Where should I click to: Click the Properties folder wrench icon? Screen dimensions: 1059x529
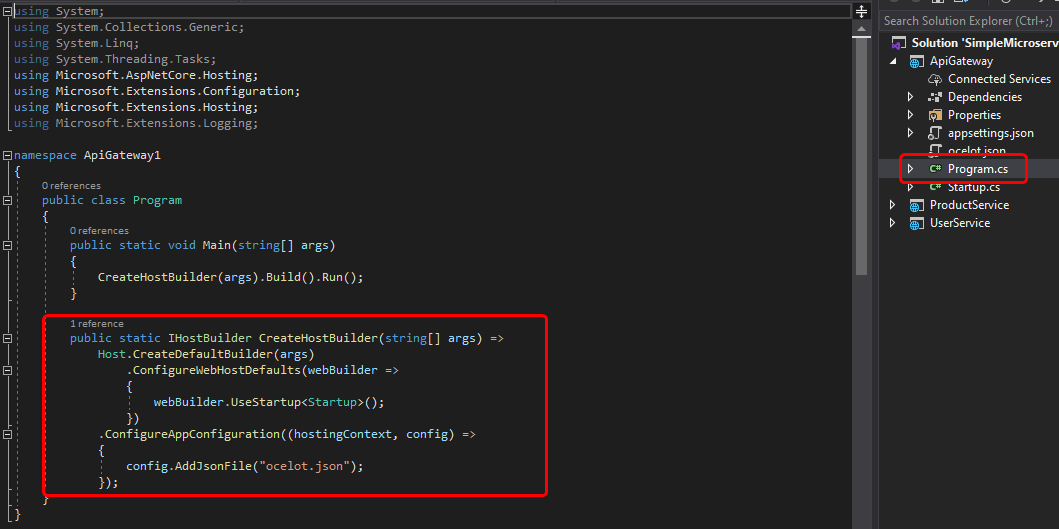point(935,115)
